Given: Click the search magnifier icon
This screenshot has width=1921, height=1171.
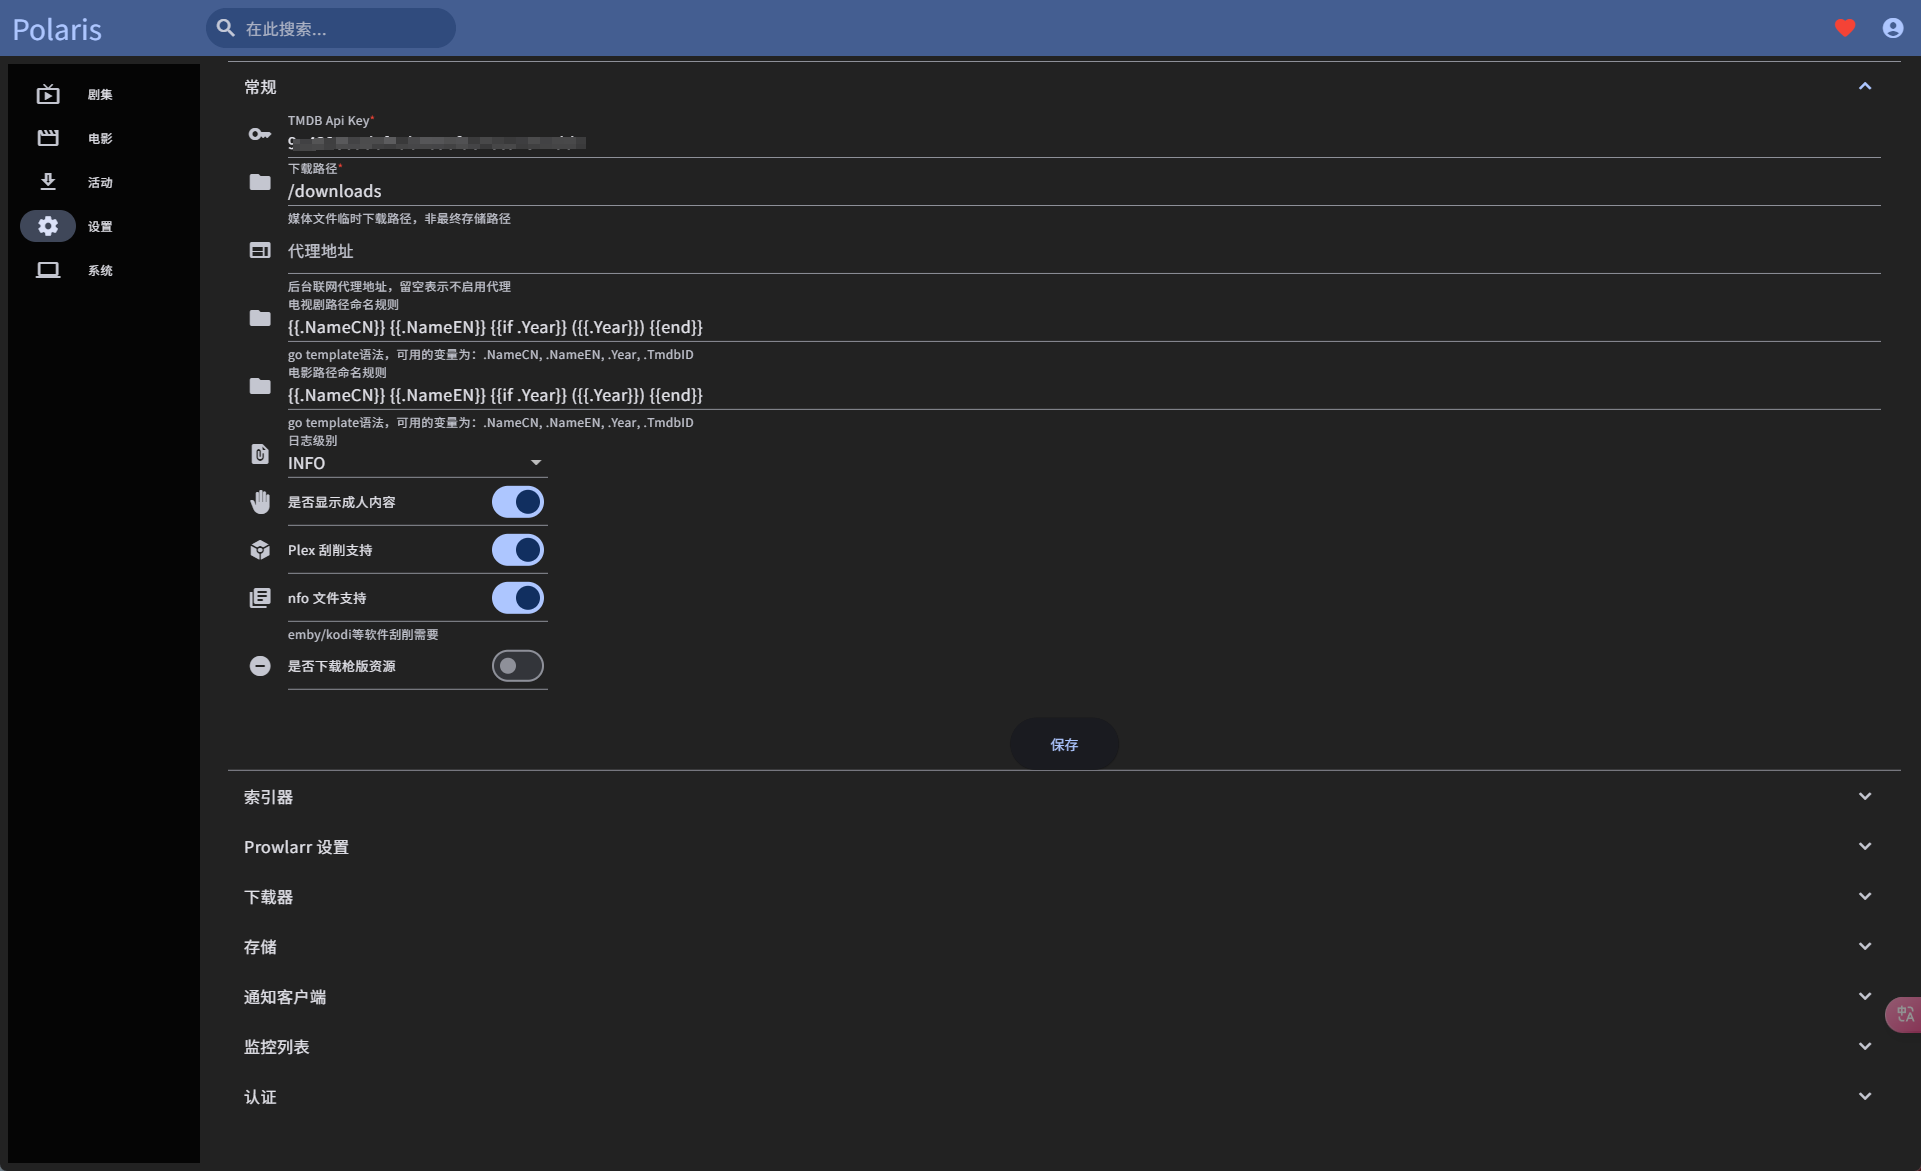Looking at the screenshot, I should 226,28.
